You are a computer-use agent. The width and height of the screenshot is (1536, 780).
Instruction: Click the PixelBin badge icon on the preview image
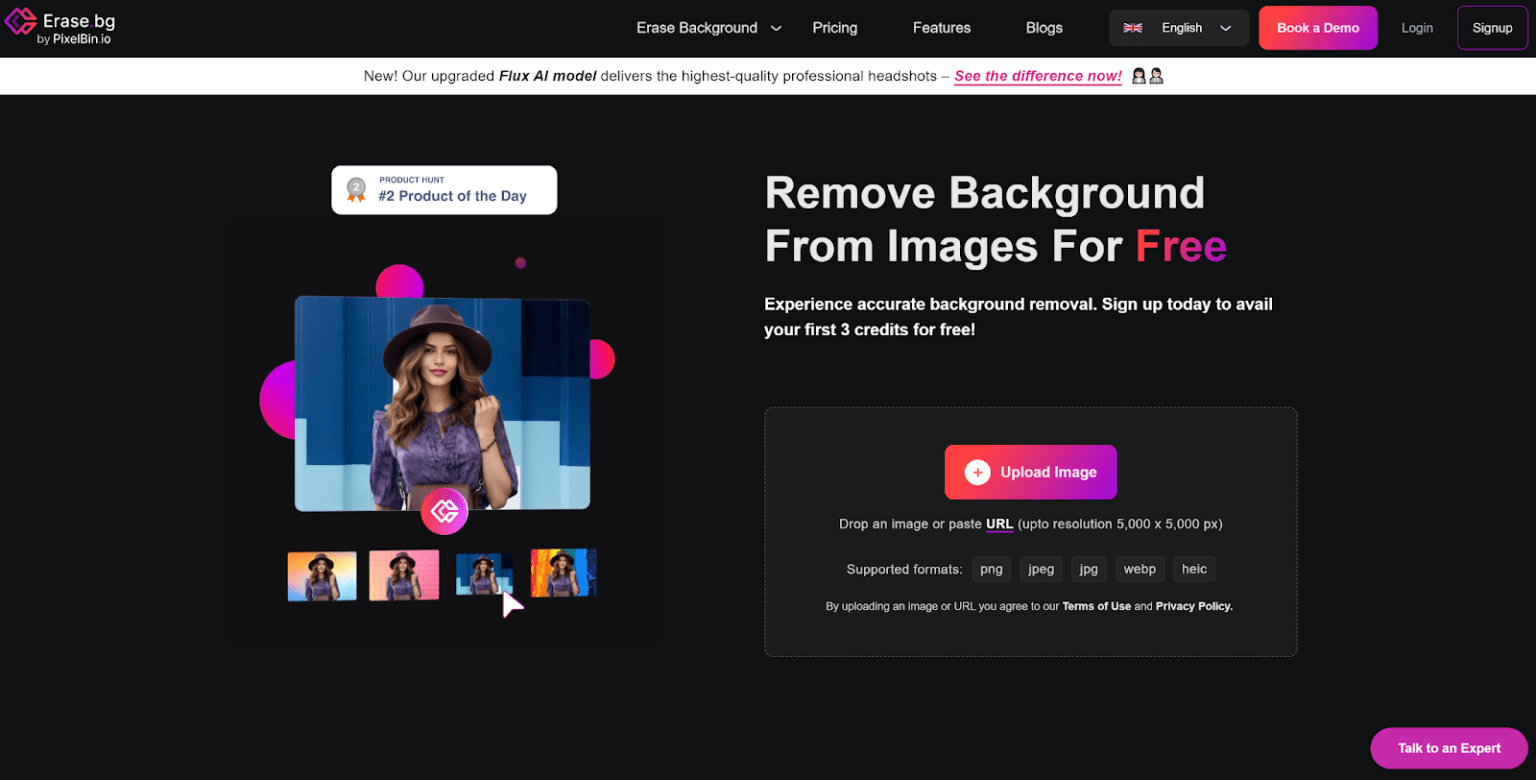click(444, 511)
